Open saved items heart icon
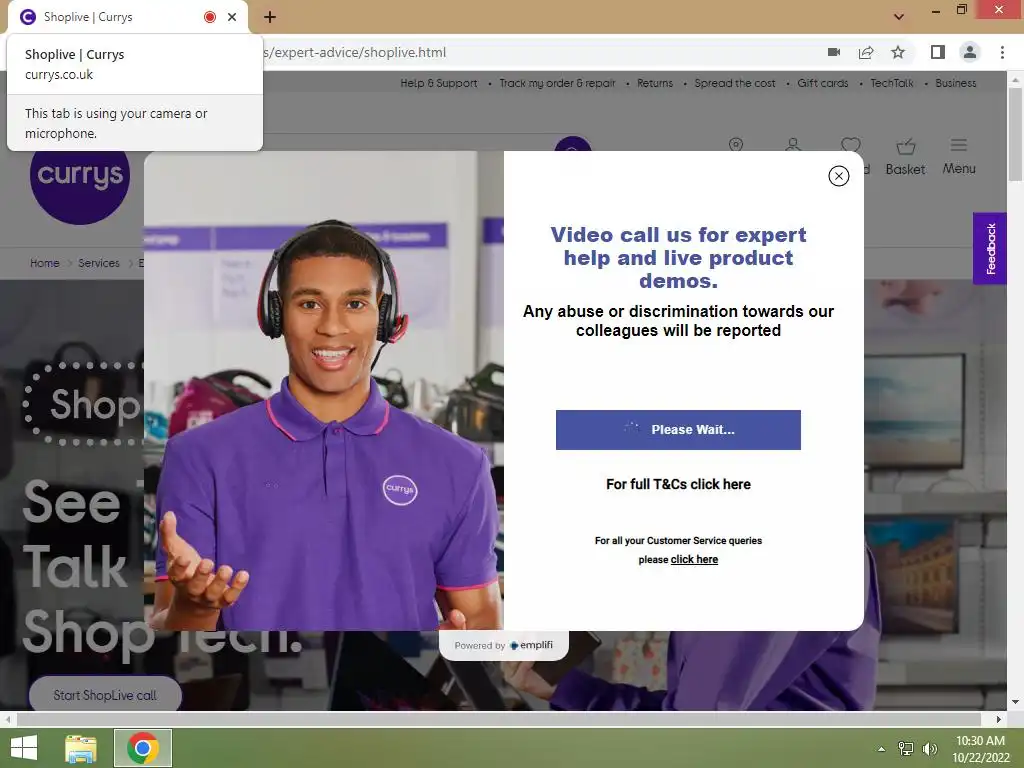 [x=850, y=145]
